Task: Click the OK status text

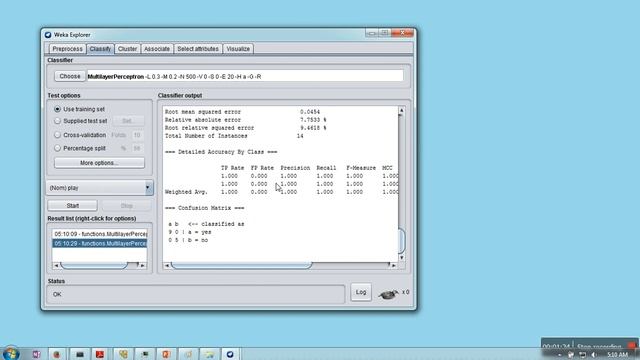Action: [x=57, y=294]
